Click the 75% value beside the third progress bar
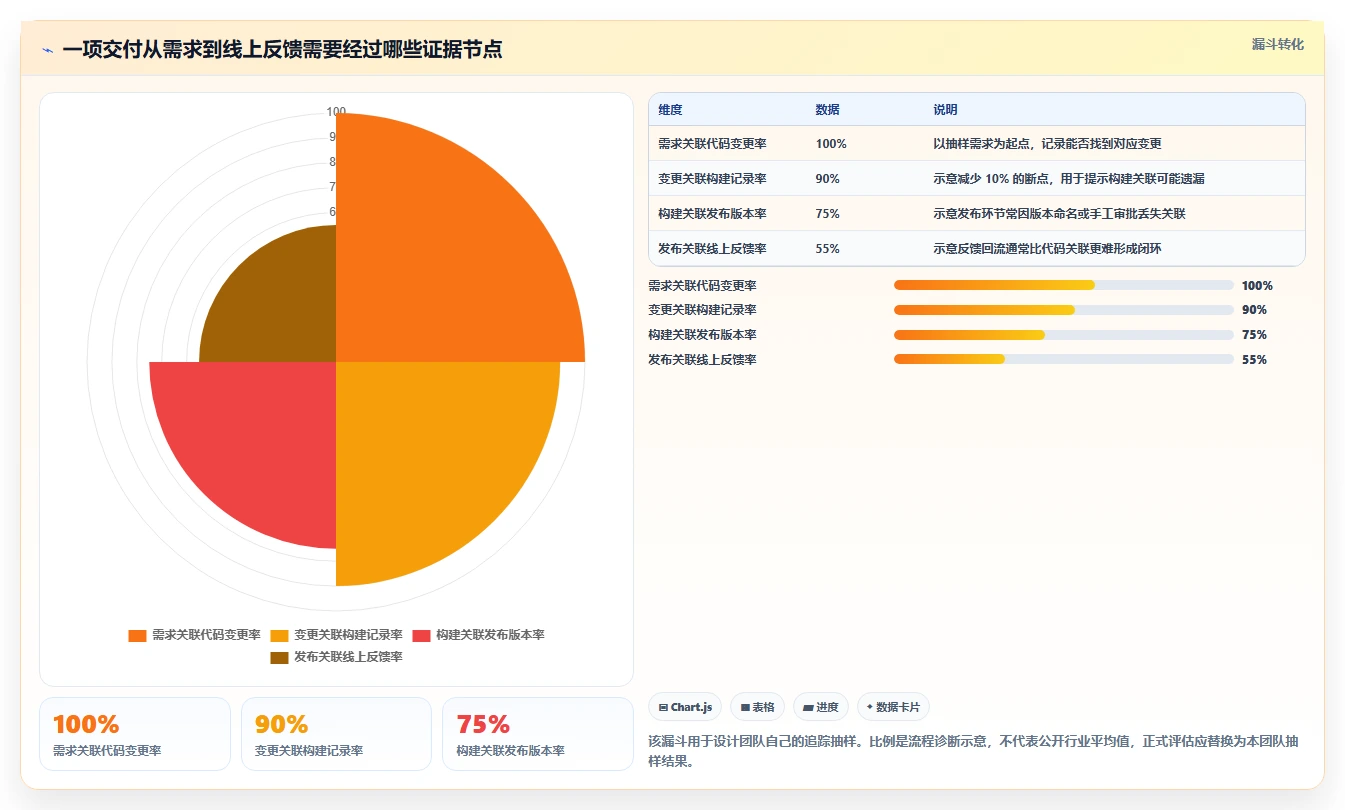Image resolution: width=1345 pixels, height=810 pixels. pyautogui.click(x=1254, y=335)
